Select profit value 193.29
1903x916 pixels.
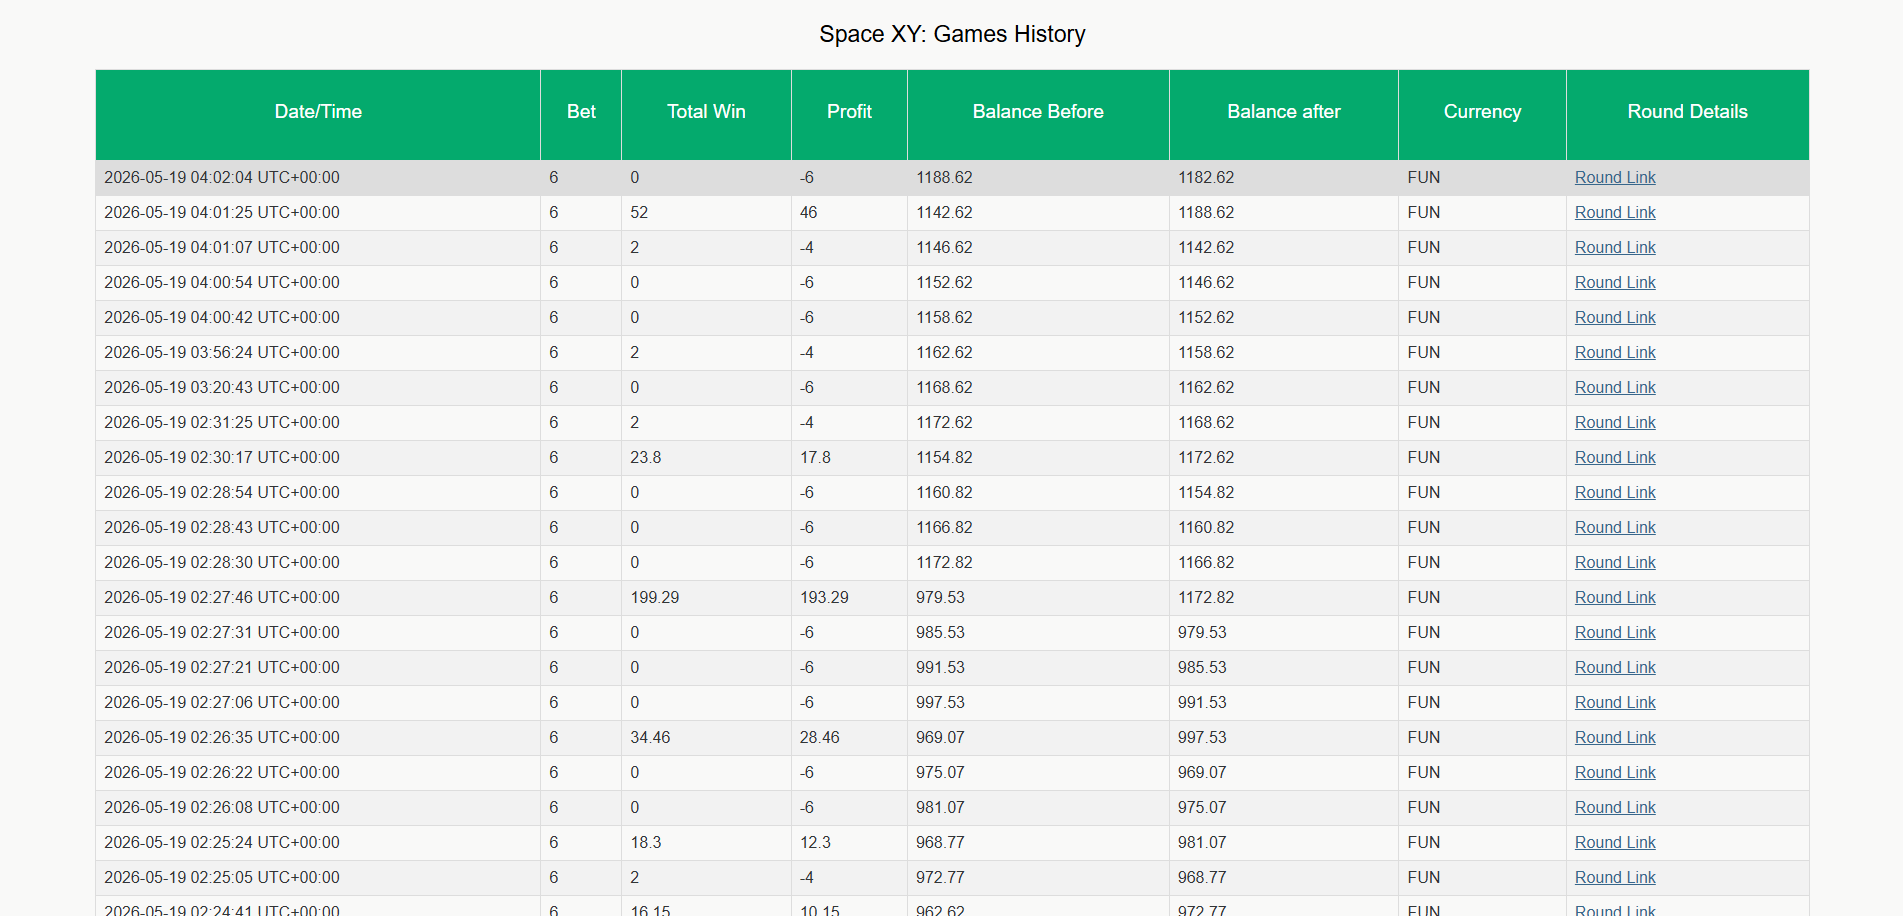824,597
